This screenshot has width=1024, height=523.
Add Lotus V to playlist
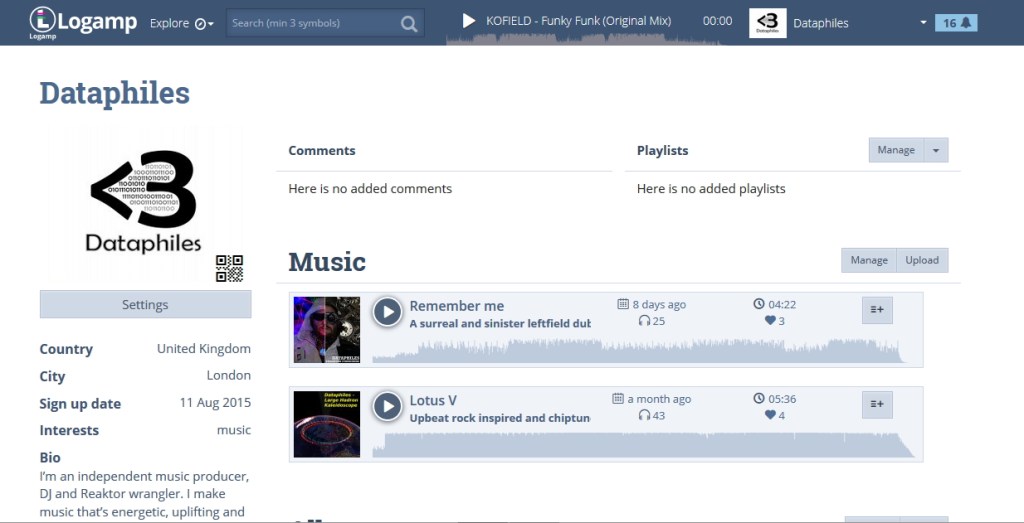[x=877, y=404]
